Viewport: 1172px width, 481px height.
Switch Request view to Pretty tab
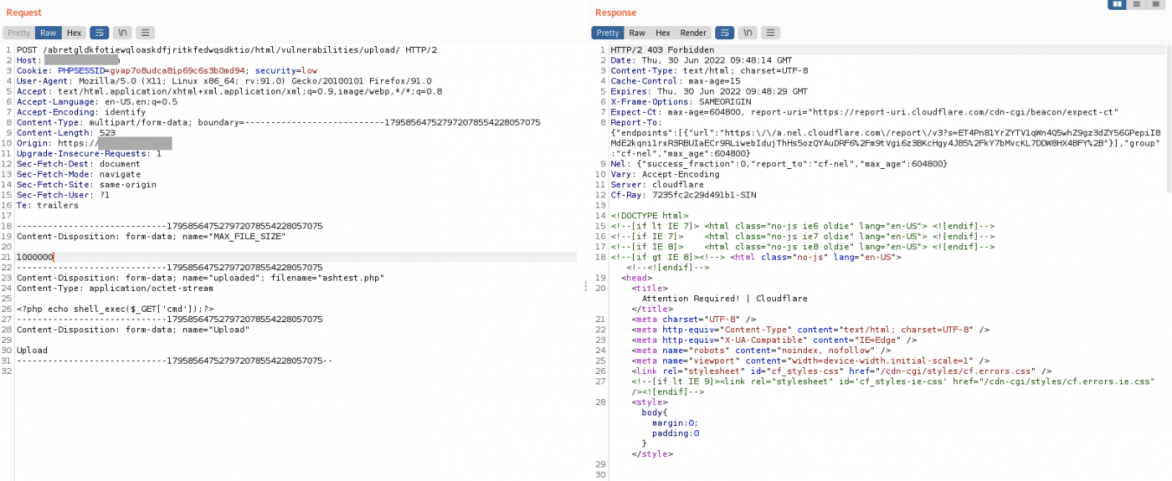click(19, 33)
